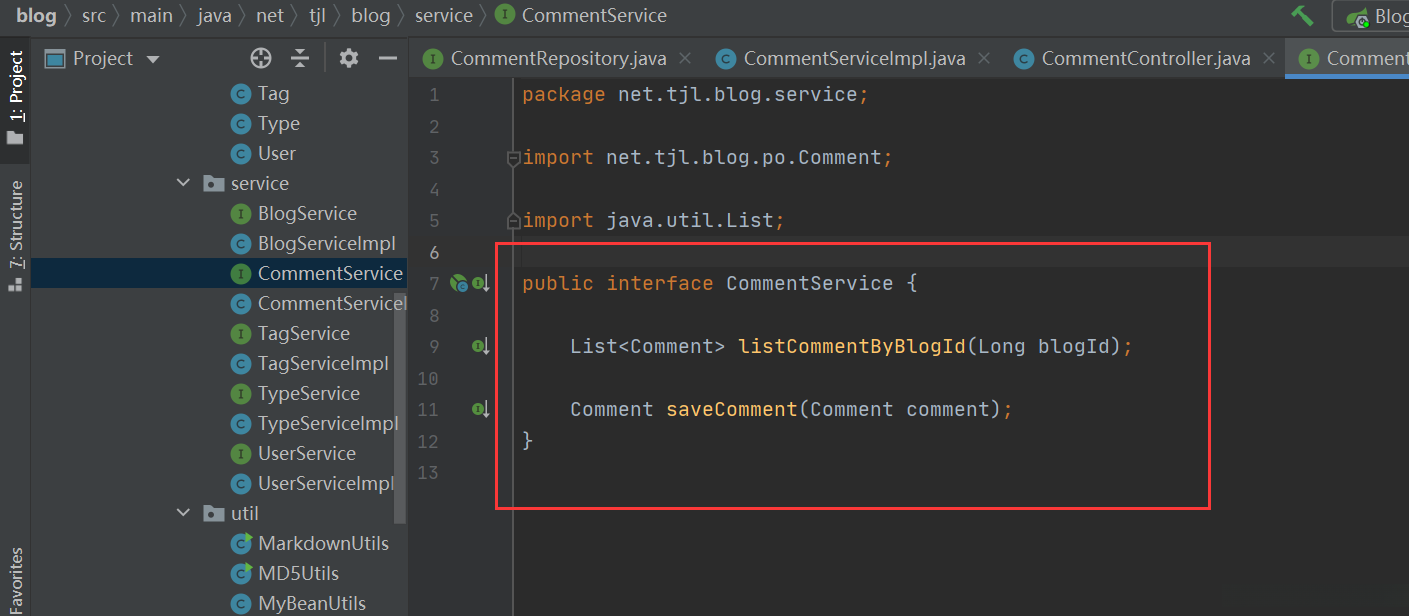Click implementation gutter icon beside saveComment

481,409
